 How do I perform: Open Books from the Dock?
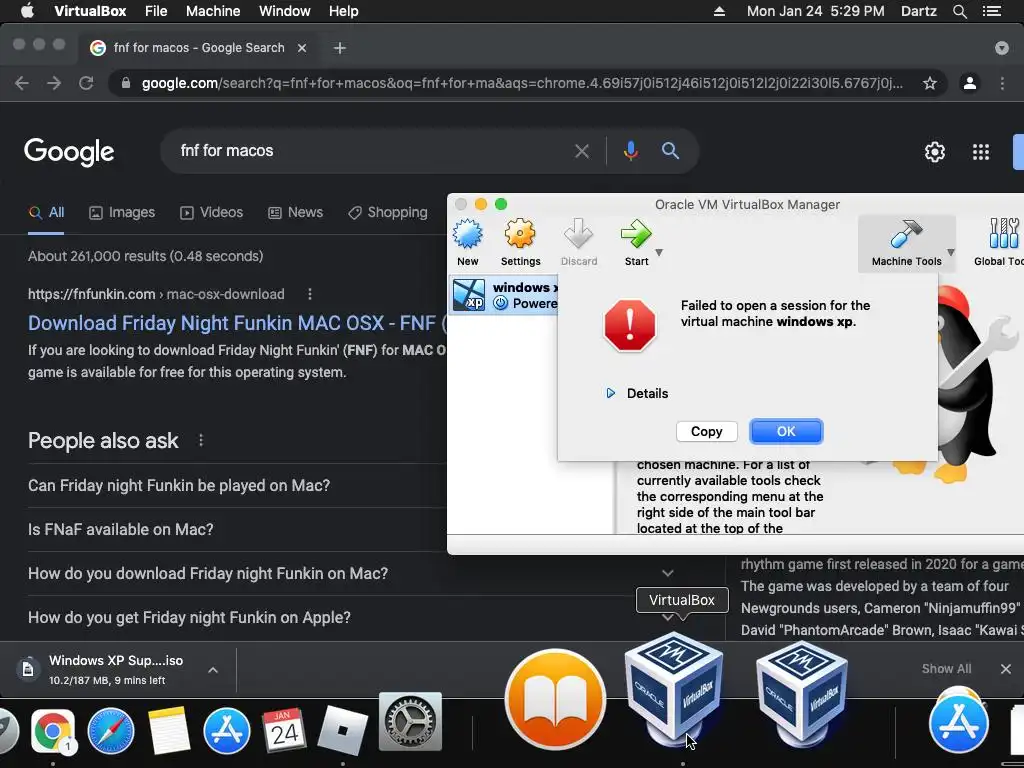(555, 699)
